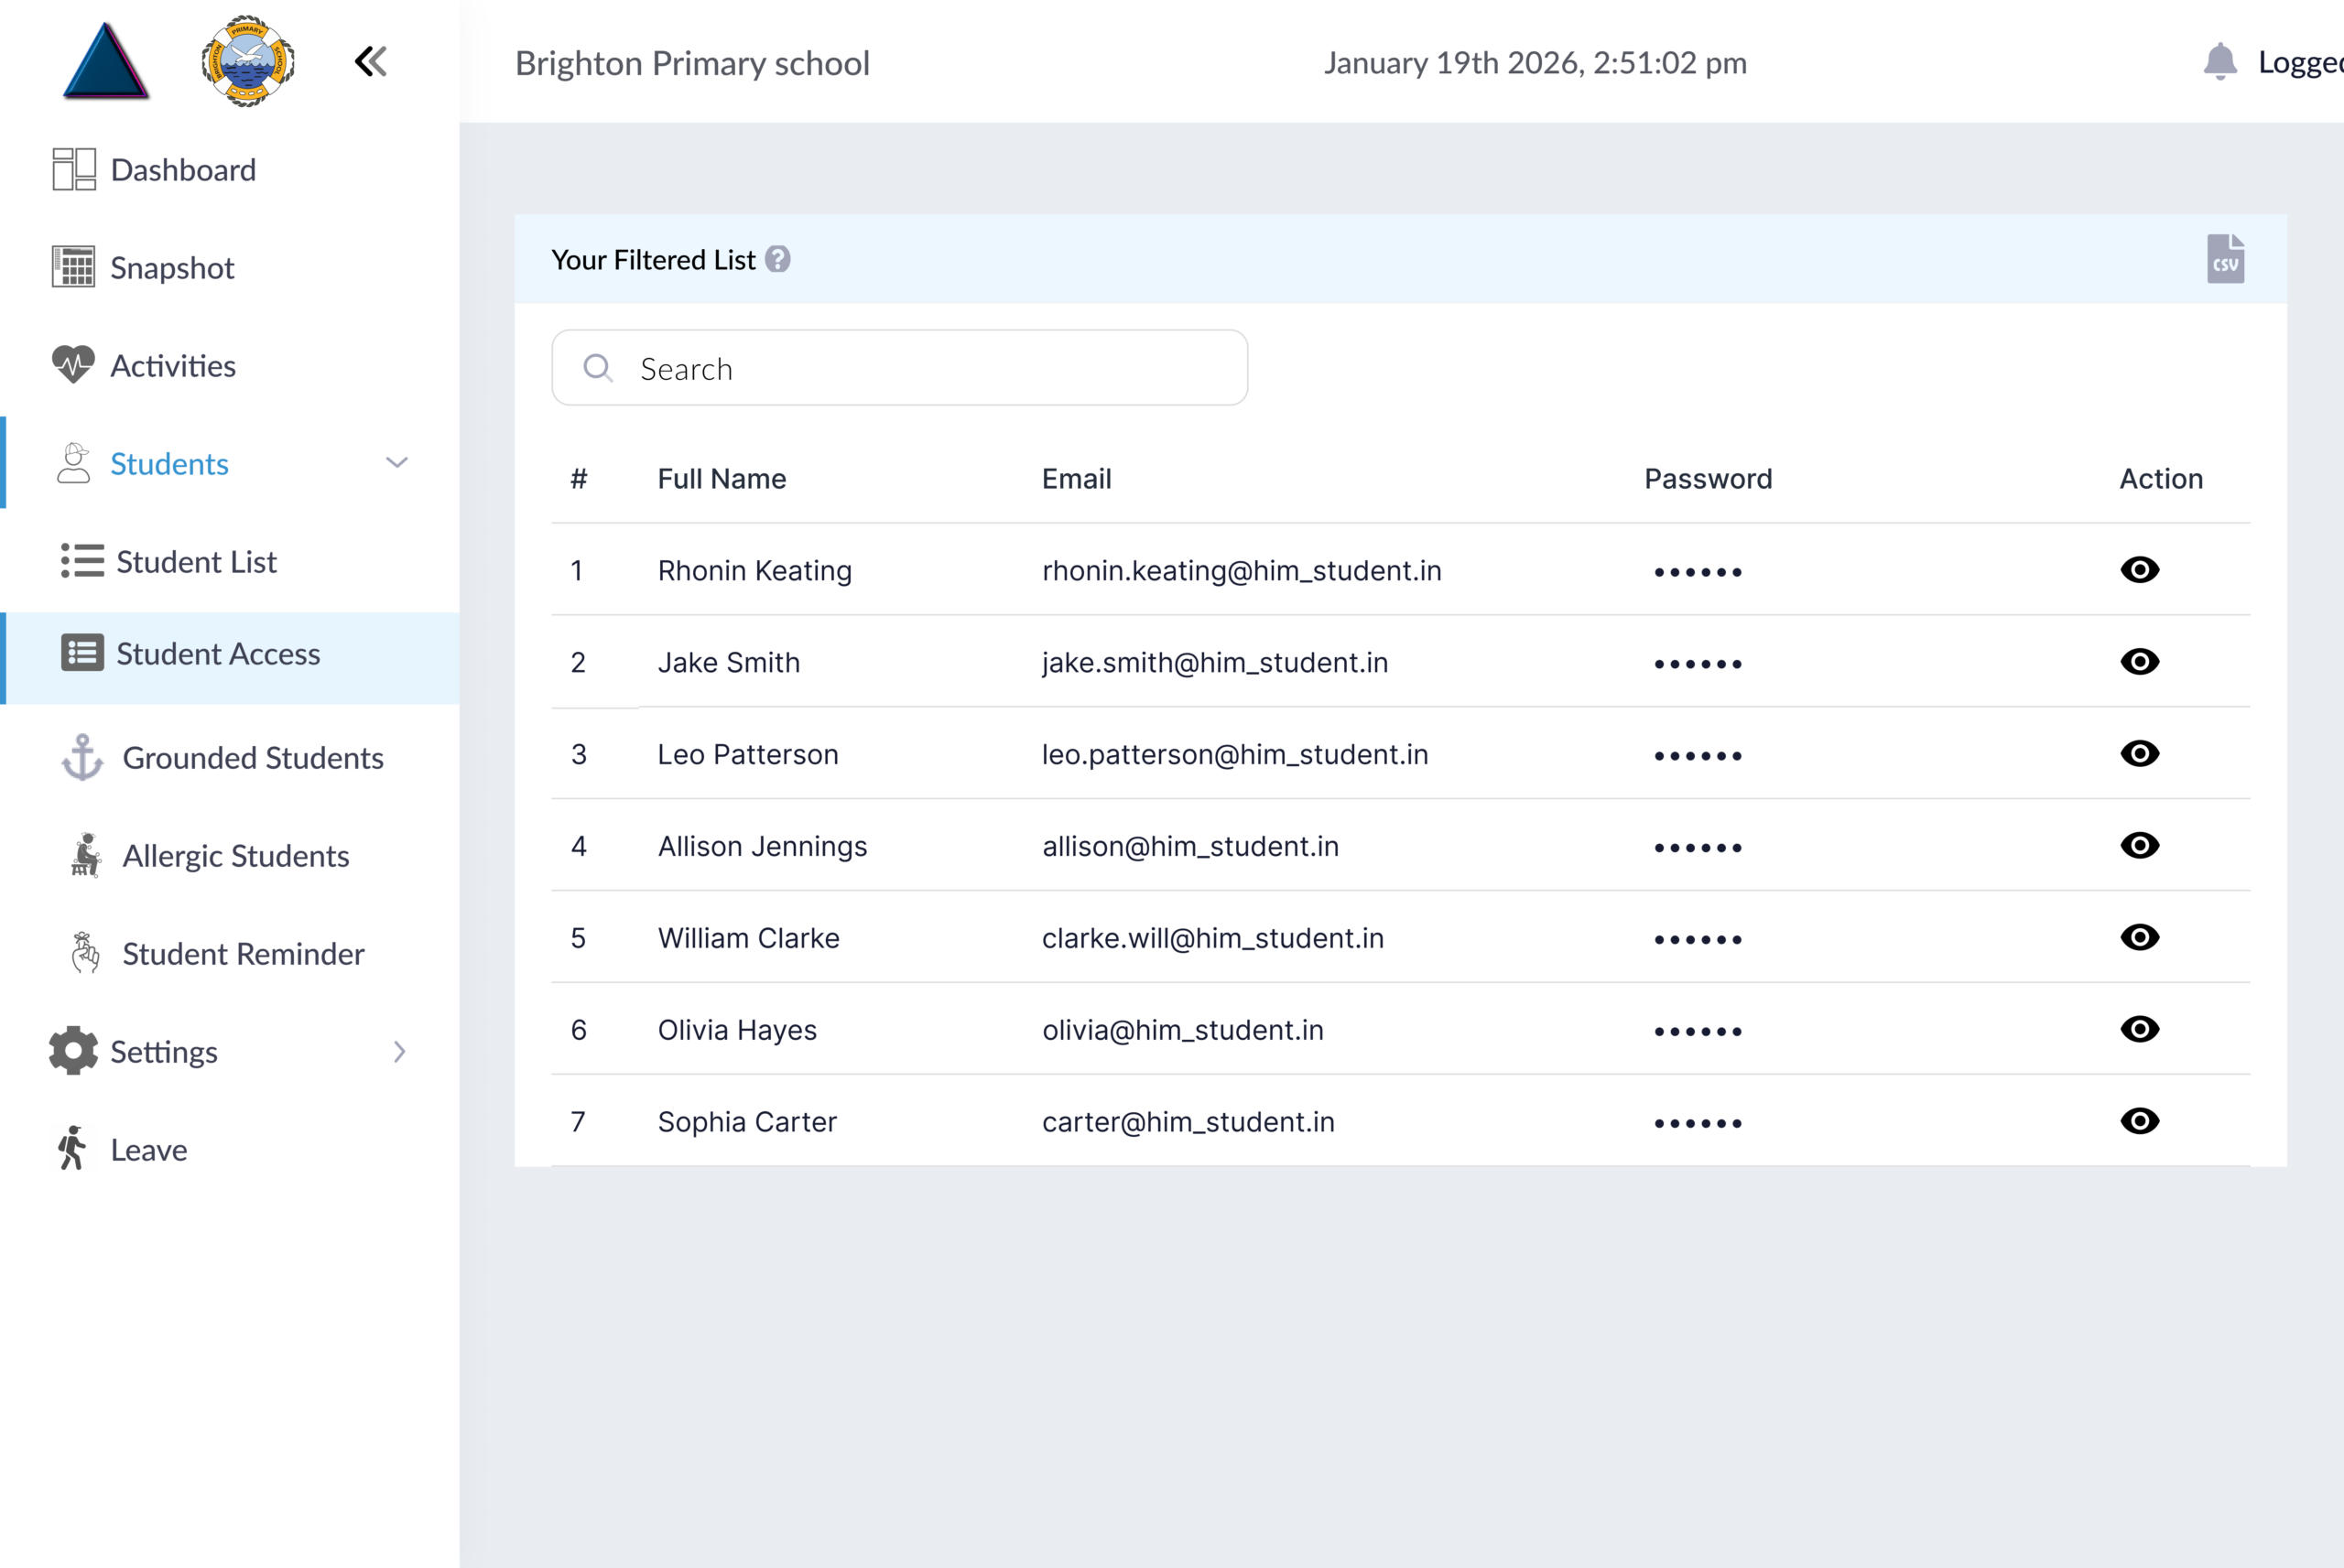Show password for Allison Jennings
The width and height of the screenshot is (2344, 1568).
click(2139, 846)
